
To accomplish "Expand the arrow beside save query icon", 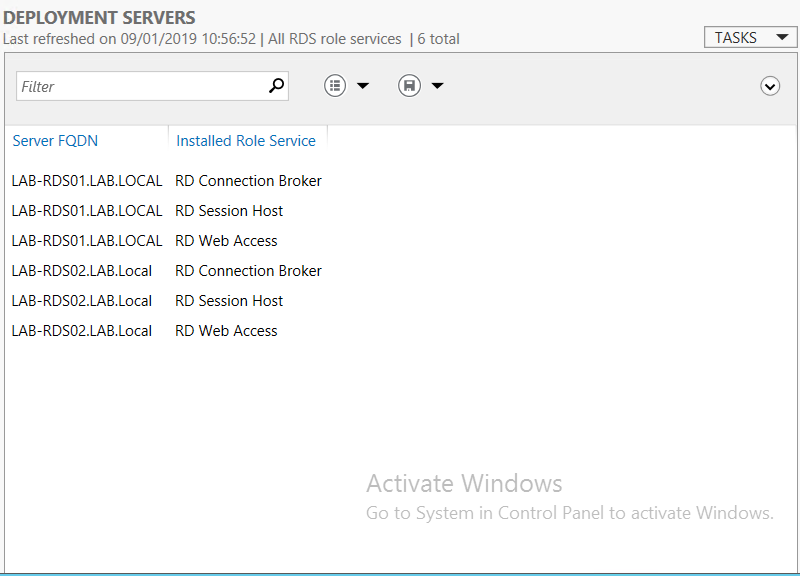I will pyautogui.click(x=437, y=86).
